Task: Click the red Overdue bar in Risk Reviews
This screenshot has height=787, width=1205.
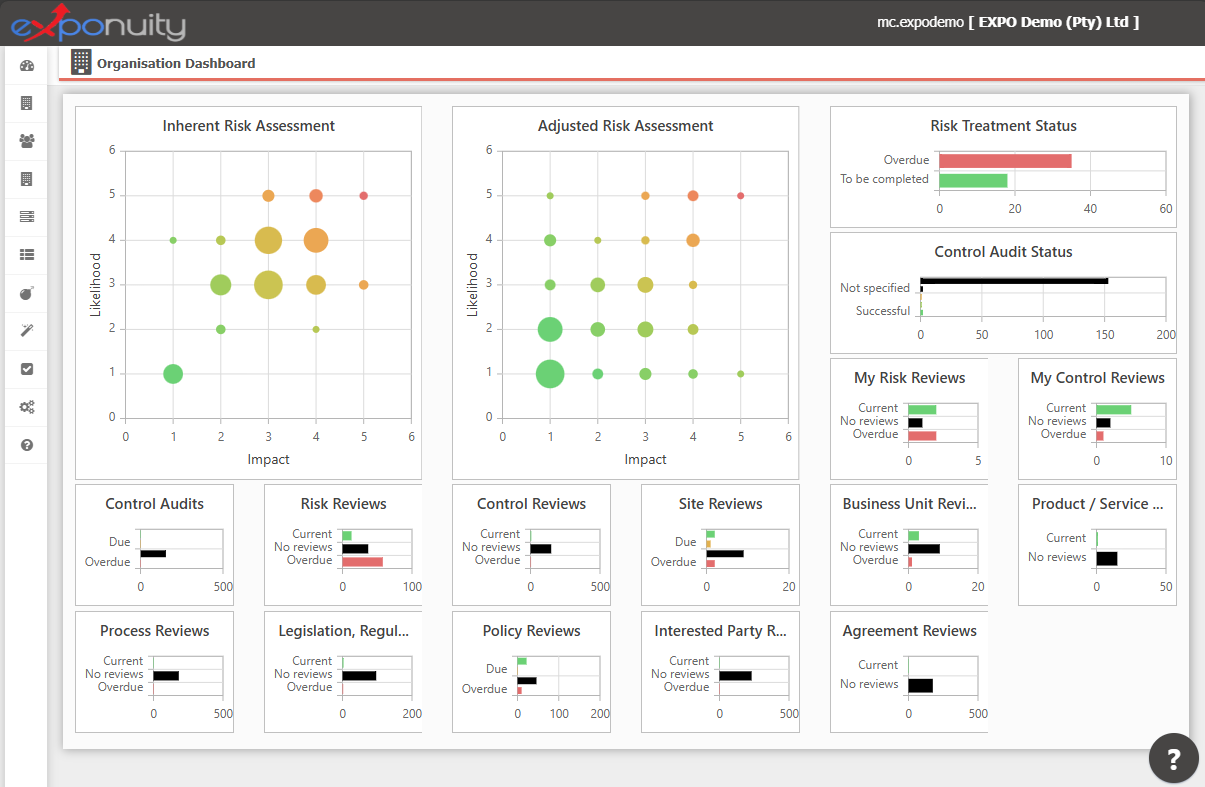Action: pos(362,562)
